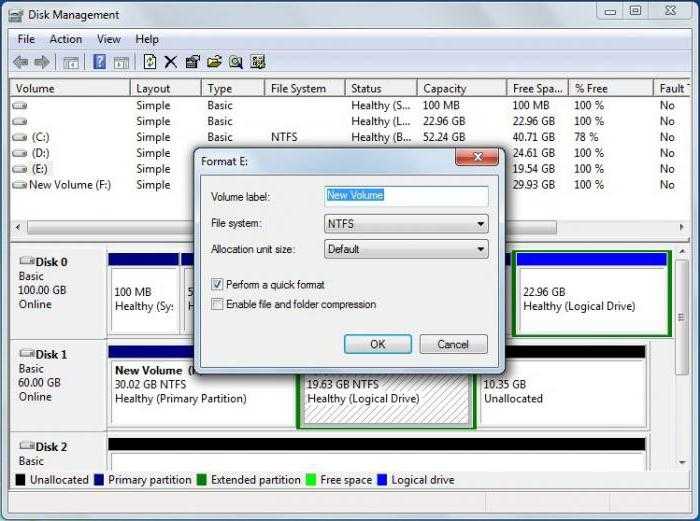Click the Disk Management title bar icon
This screenshot has width=700, height=521.
pyautogui.click(x=16, y=16)
